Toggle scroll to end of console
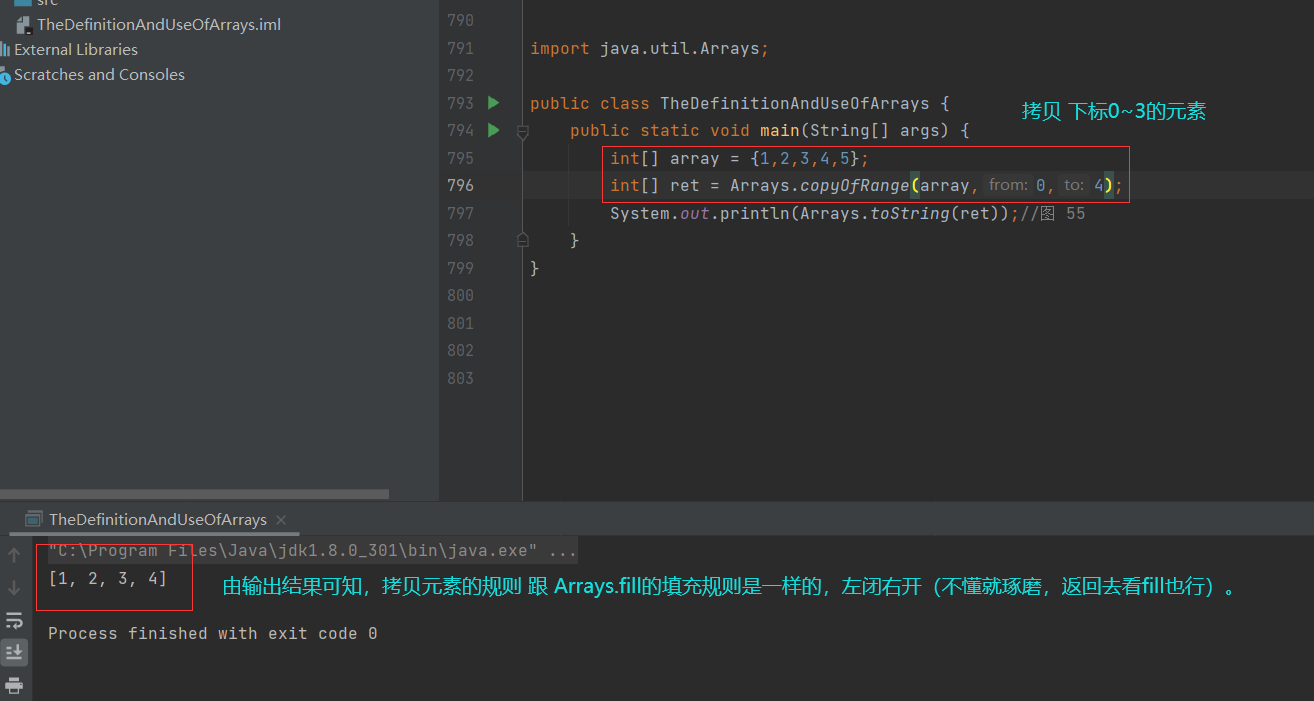Viewport: 1314px width, 701px height. [x=14, y=653]
